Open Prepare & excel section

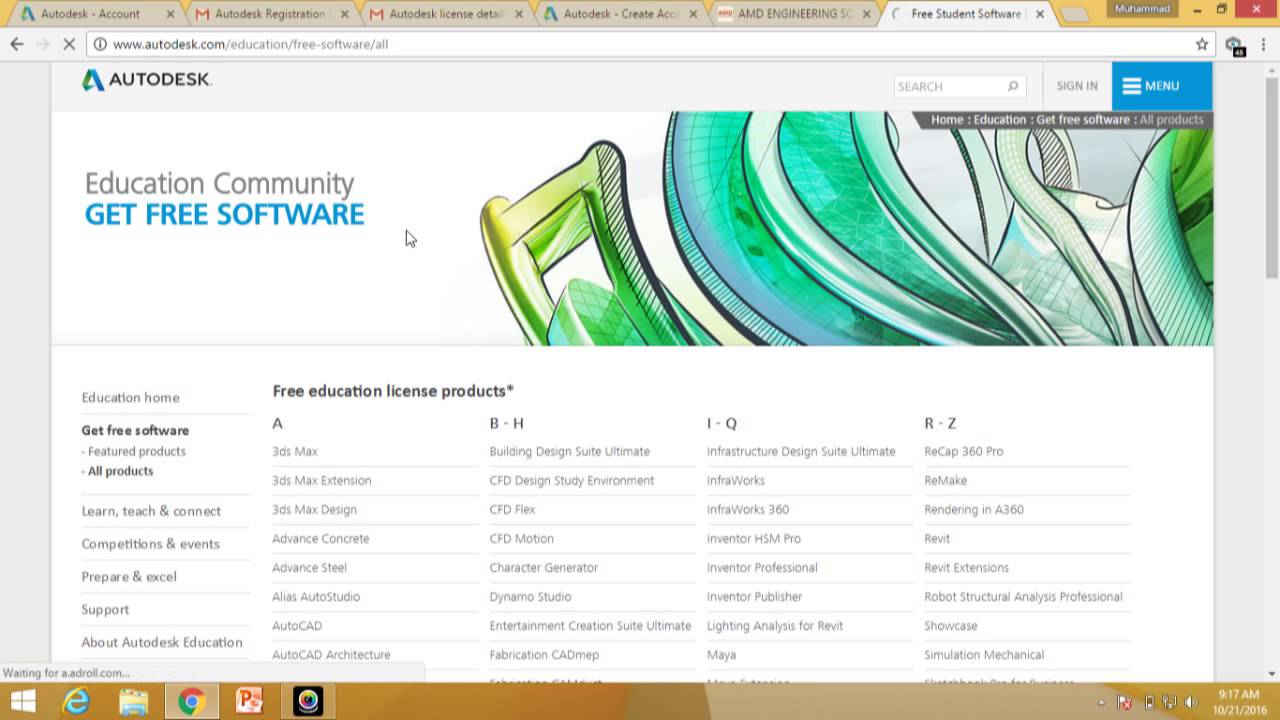tap(129, 577)
